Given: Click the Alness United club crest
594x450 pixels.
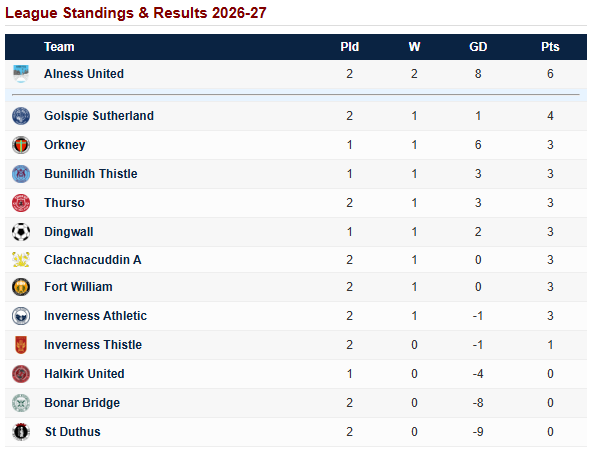Looking at the screenshot, I should tap(21, 73).
